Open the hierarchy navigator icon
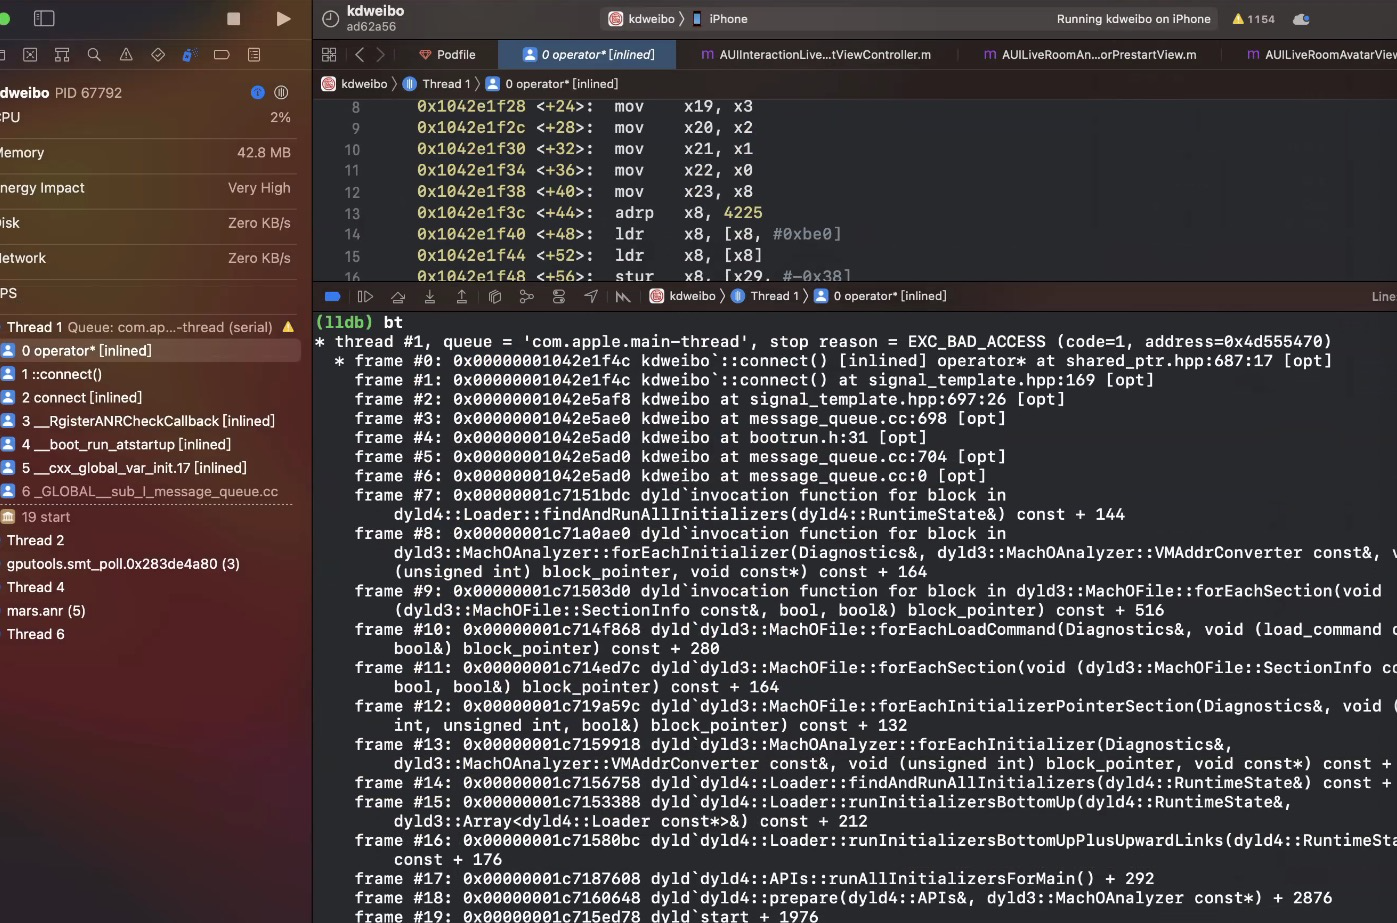This screenshot has height=923, width=1397. (x=62, y=55)
